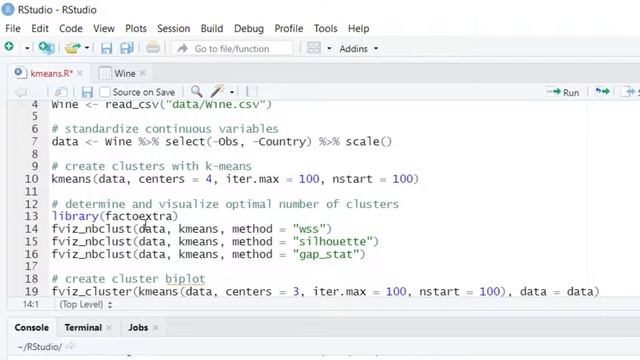This screenshot has width=640, height=360.
Task: Click the editor toolbar save icon
Action: point(87,92)
